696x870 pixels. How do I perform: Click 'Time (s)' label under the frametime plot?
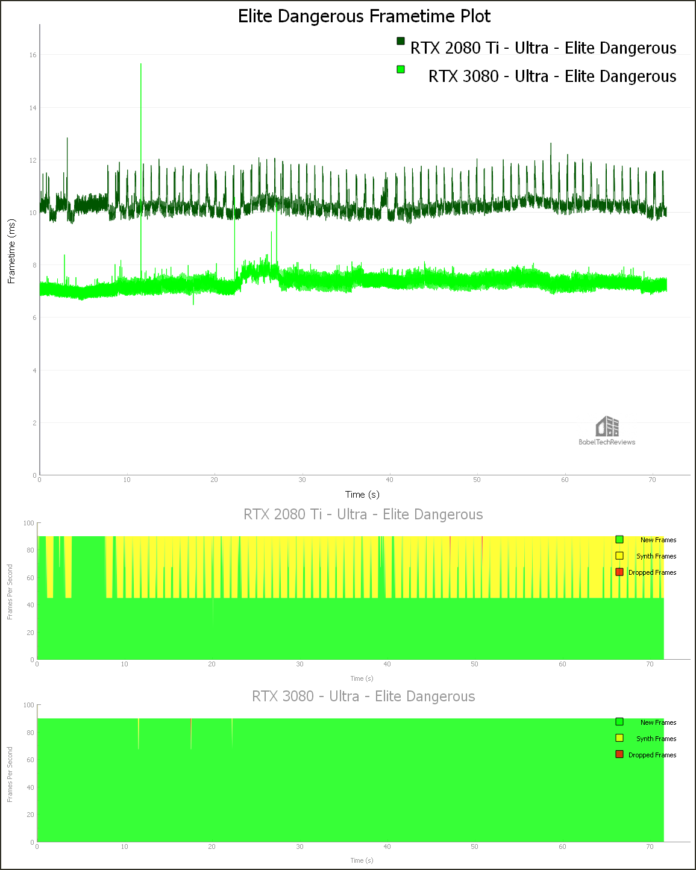click(362, 494)
